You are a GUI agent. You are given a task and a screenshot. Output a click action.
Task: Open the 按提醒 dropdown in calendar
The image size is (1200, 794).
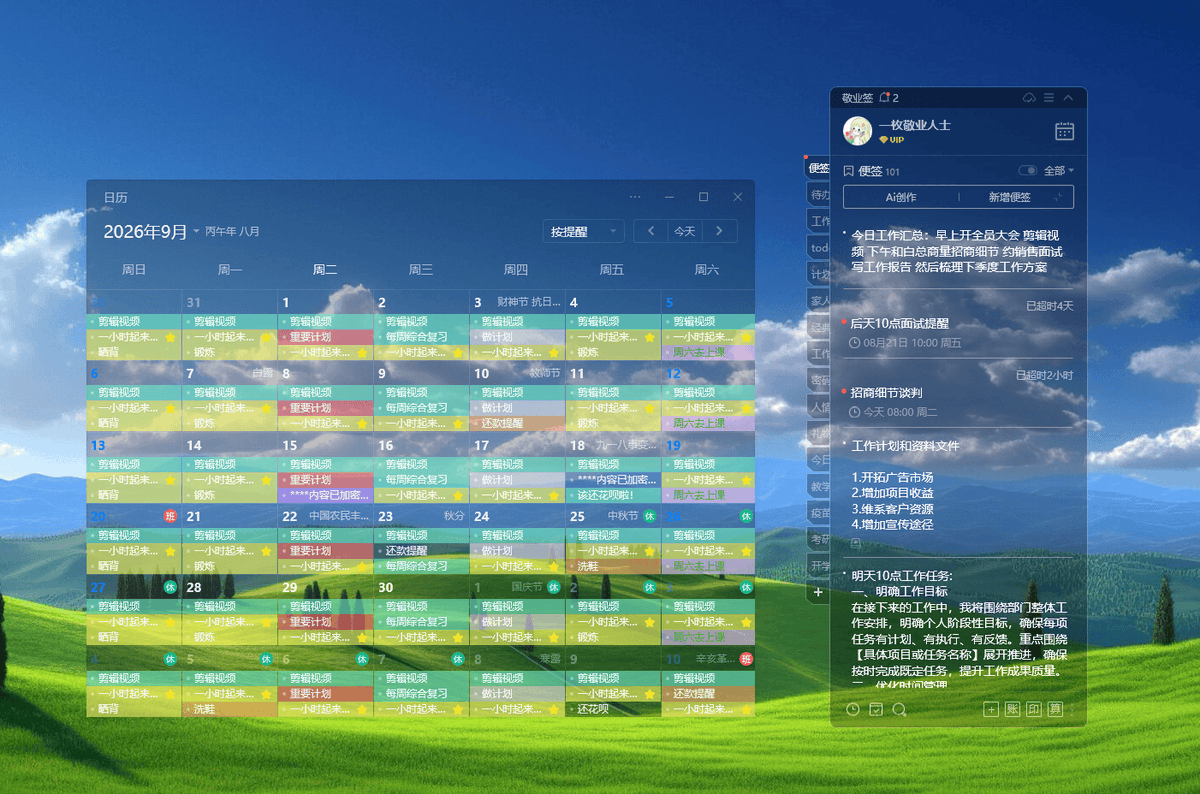(x=584, y=231)
